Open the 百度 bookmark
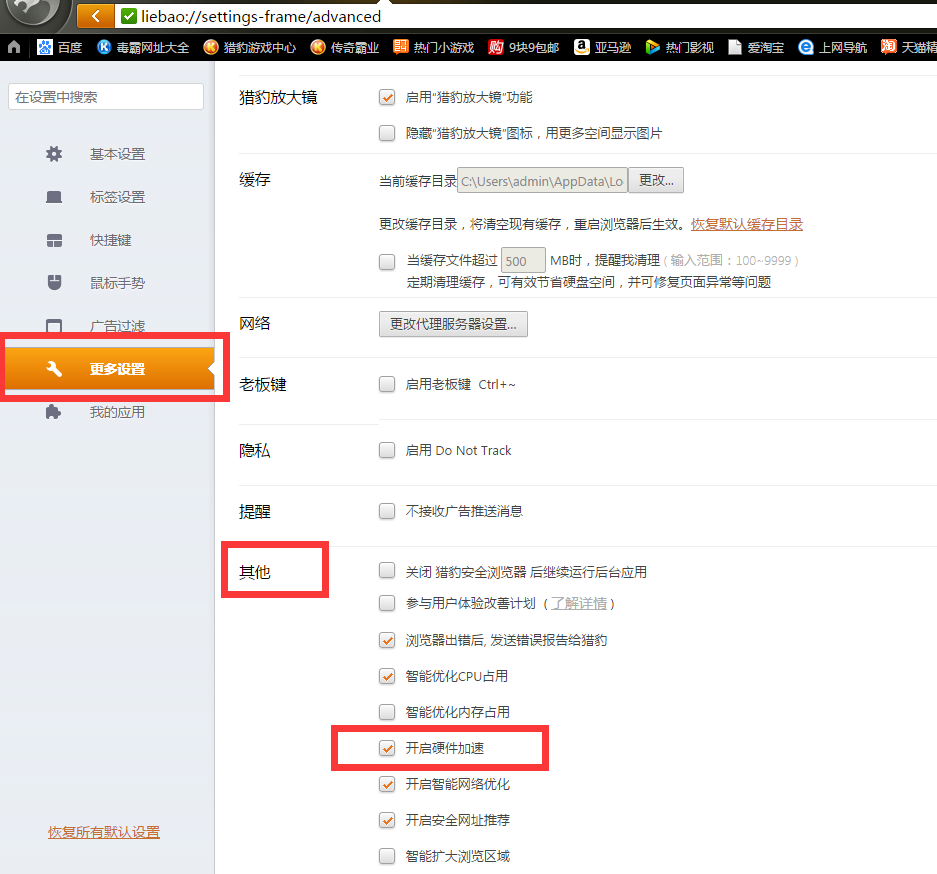Viewport: 937px width, 874px height. (x=59, y=47)
